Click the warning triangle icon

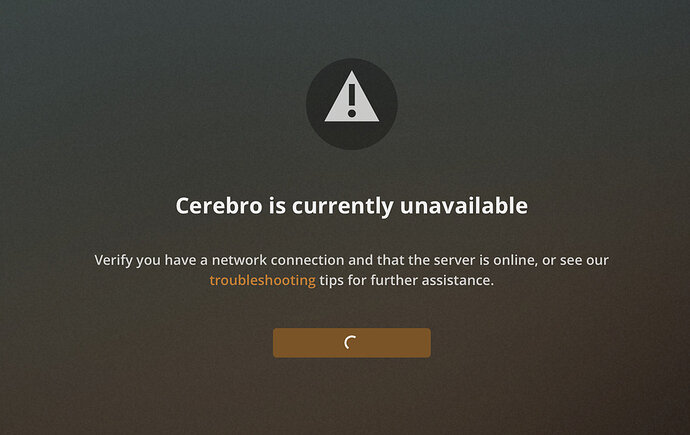[x=352, y=98]
